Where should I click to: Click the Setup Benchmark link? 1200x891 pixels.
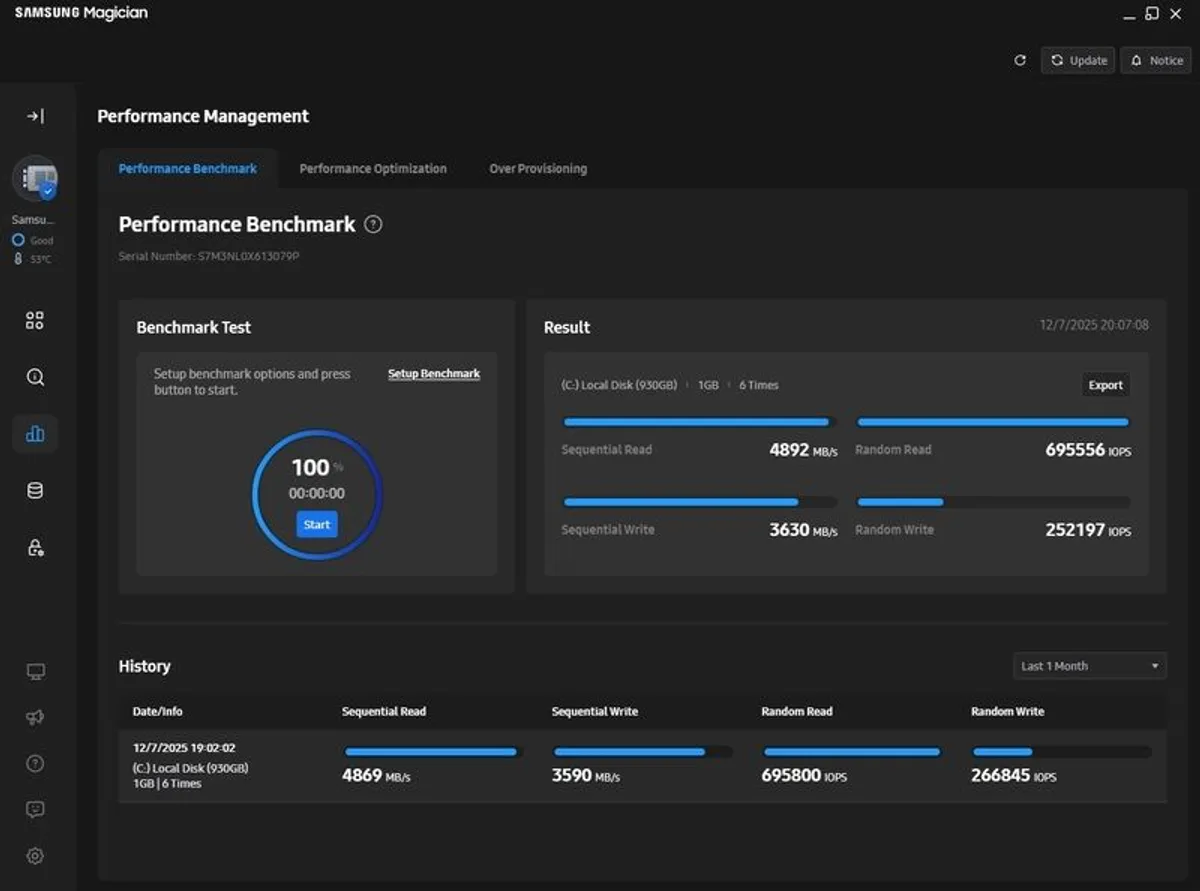[x=434, y=374]
